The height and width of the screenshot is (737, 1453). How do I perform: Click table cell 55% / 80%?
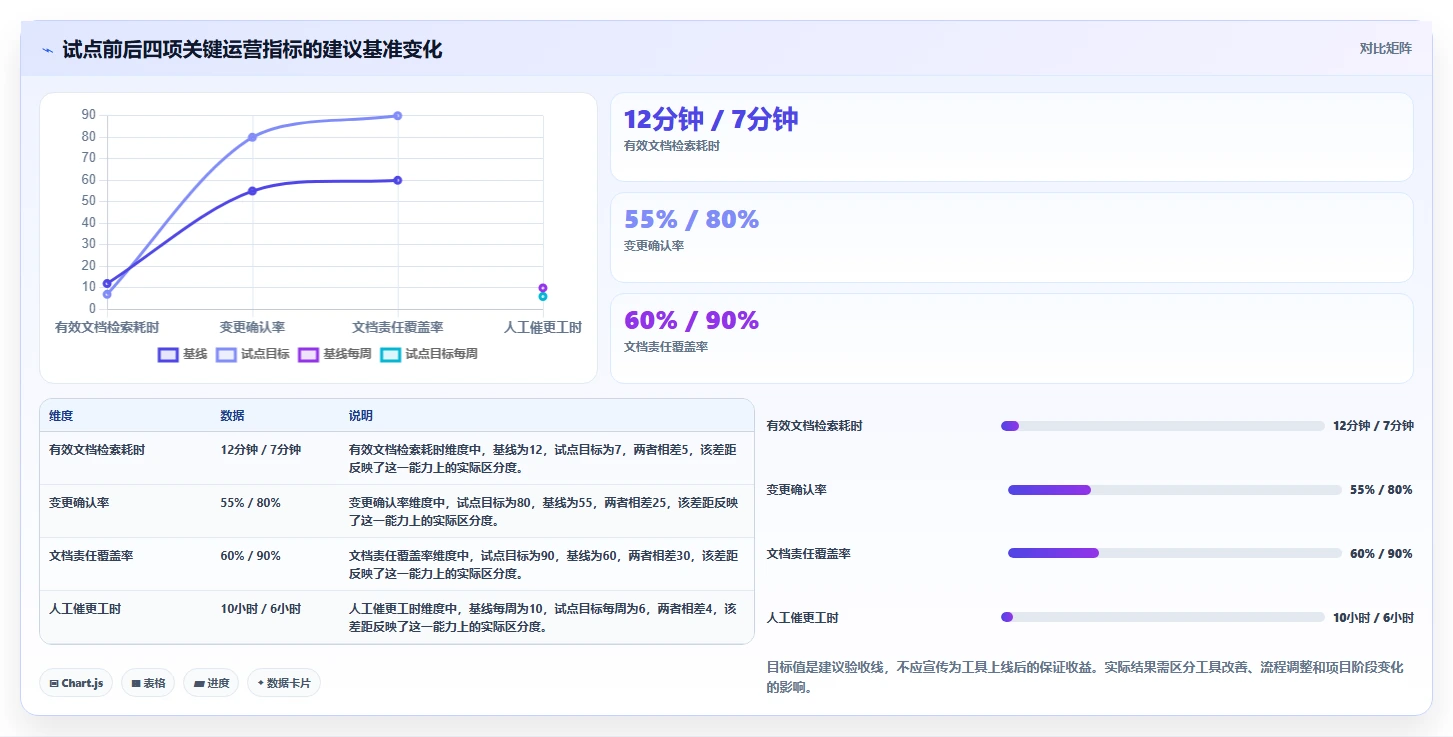coord(250,503)
